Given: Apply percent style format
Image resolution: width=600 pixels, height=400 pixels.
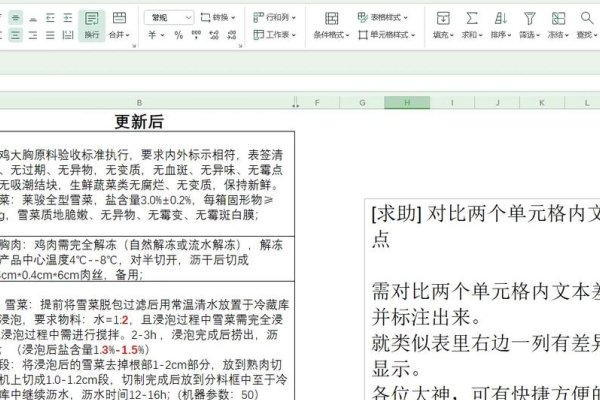Looking at the screenshot, I should point(178,35).
